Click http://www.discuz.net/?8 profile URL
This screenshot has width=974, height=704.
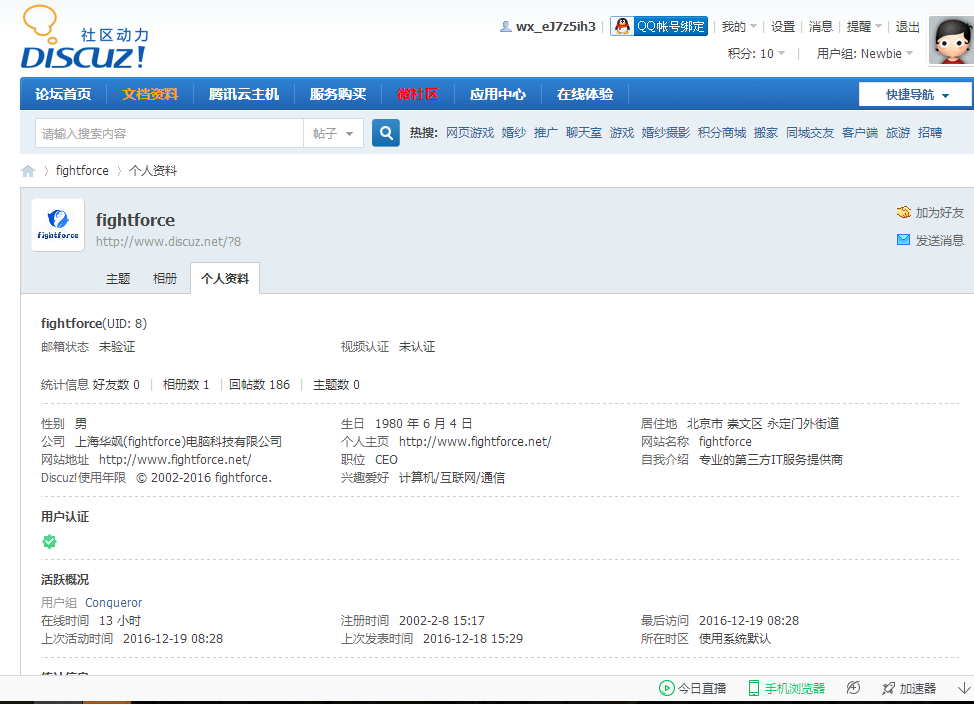click(168, 242)
